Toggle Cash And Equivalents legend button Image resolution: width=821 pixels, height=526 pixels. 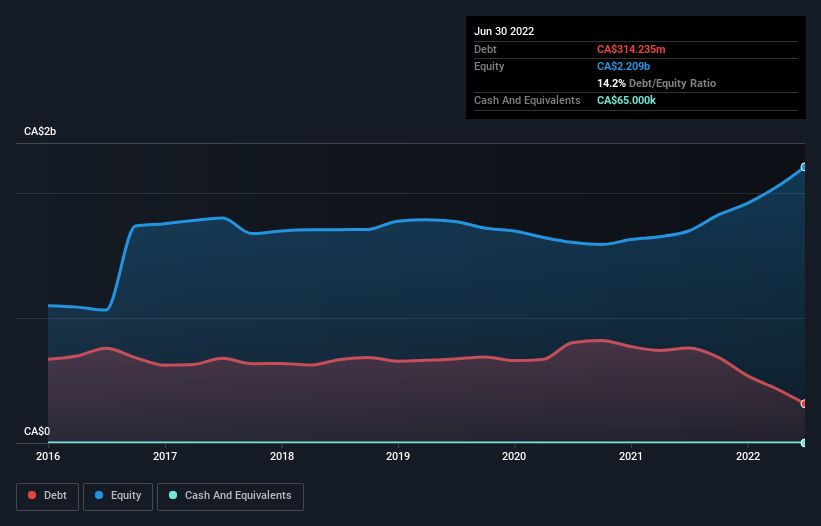[230, 496]
